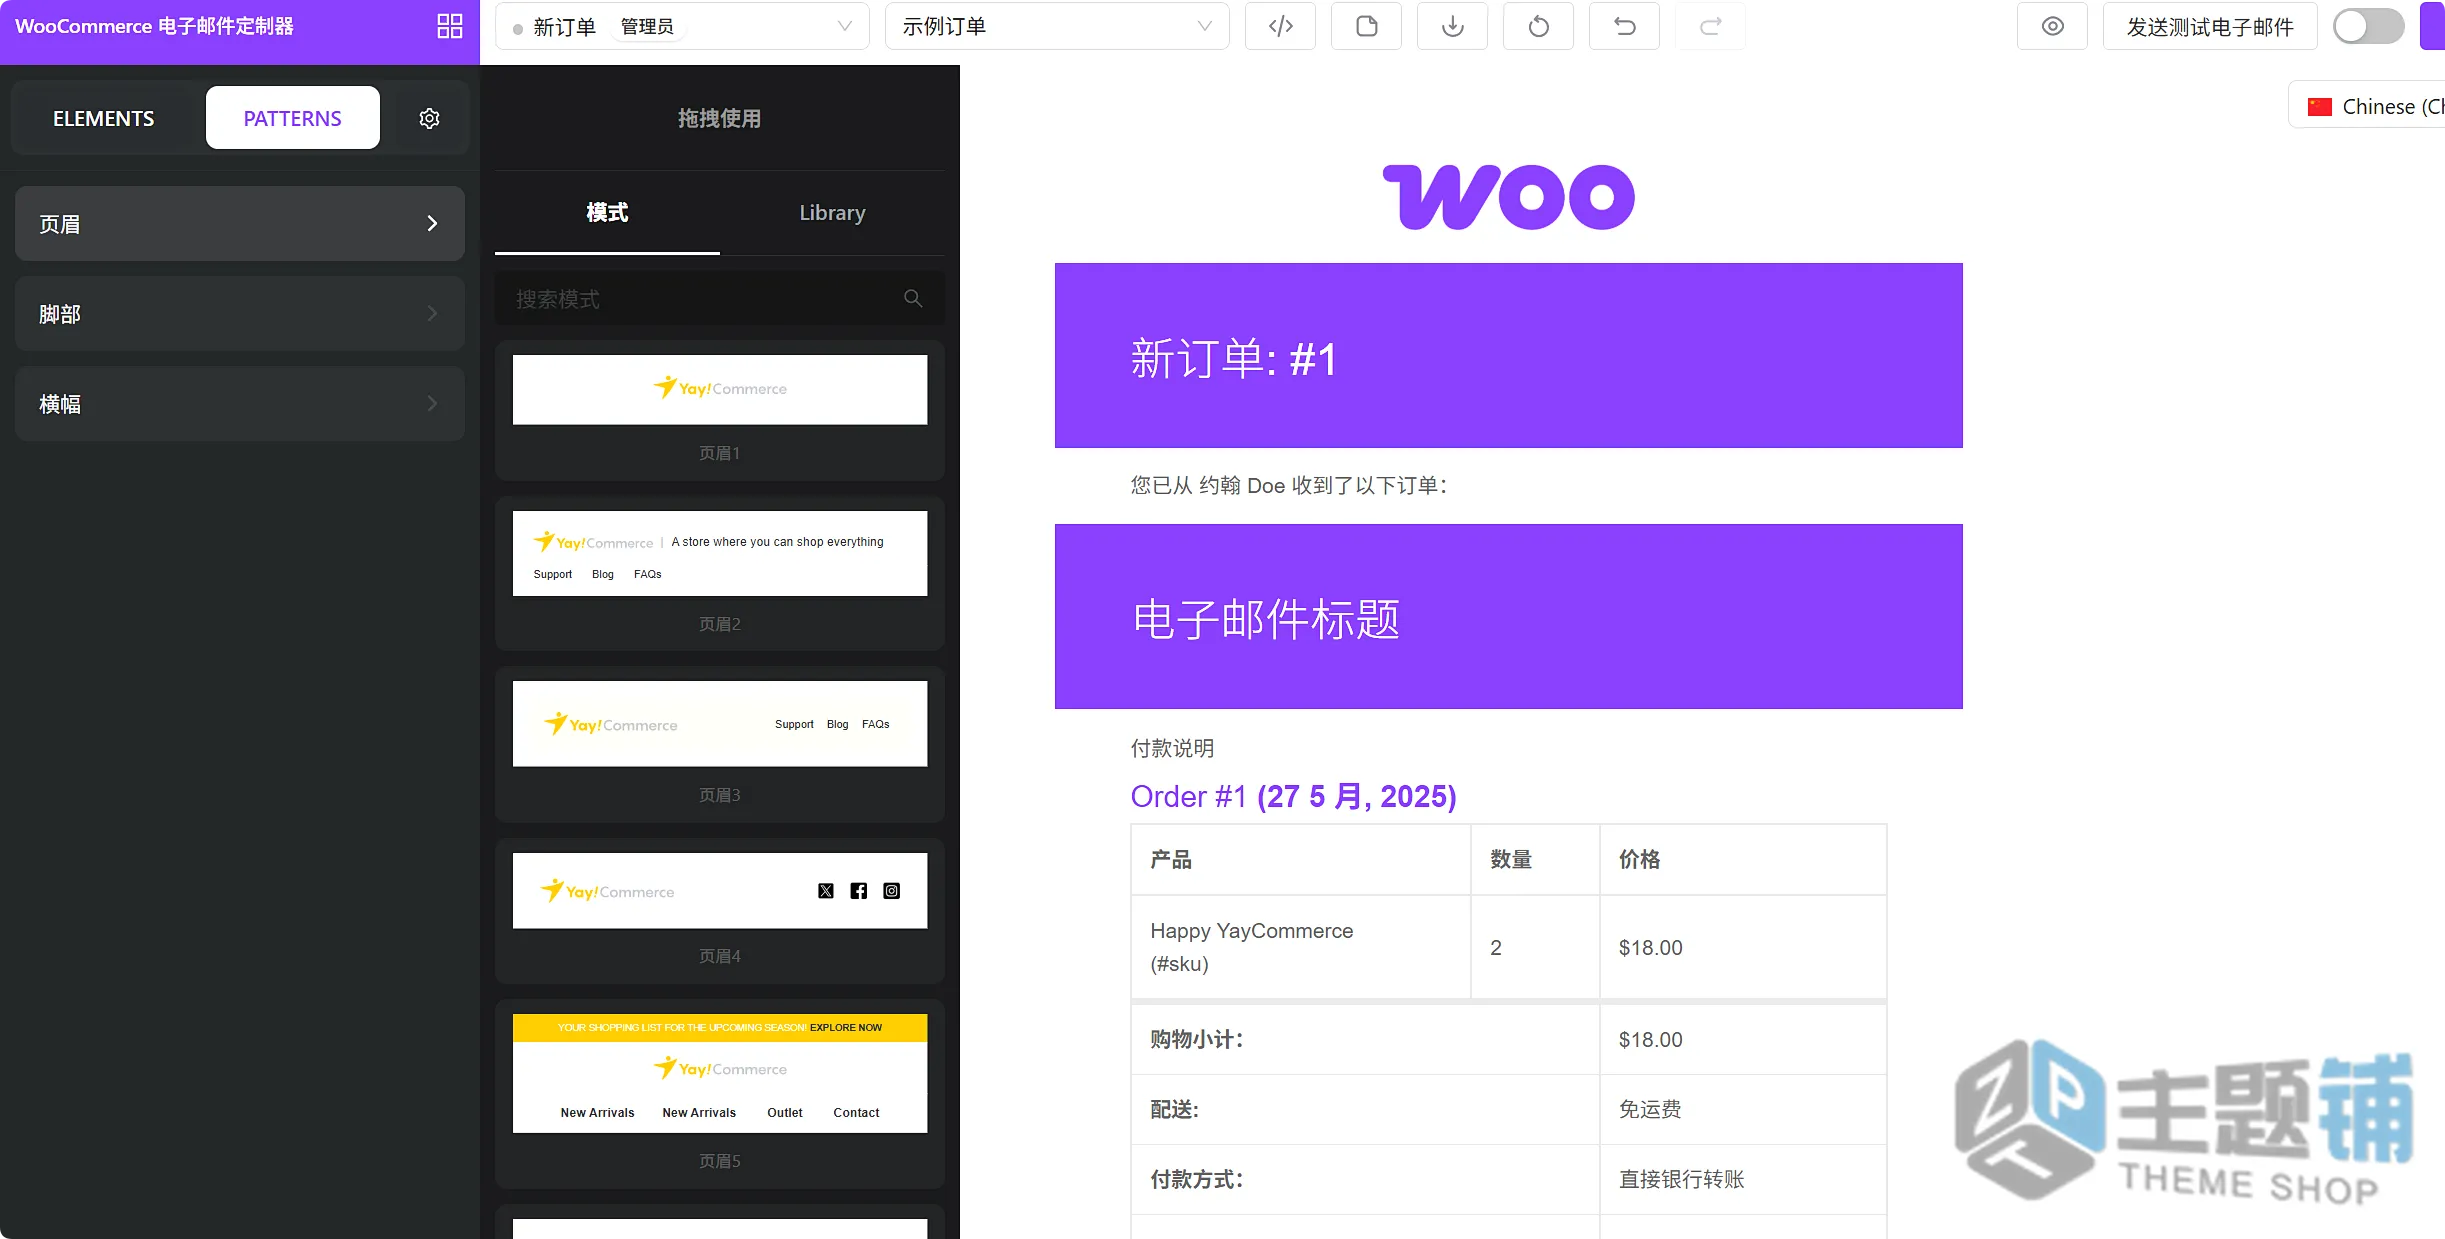This screenshot has width=2445, height=1239.
Task: Select the 电子邮件标题 heading block
Action: [x=1508, y=617]
